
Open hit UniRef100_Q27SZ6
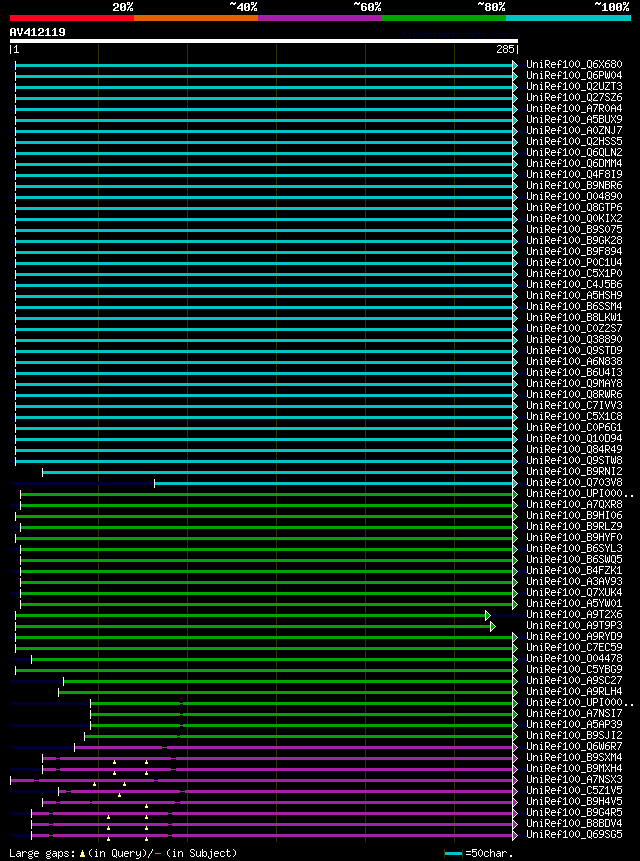tap(574, 98)
